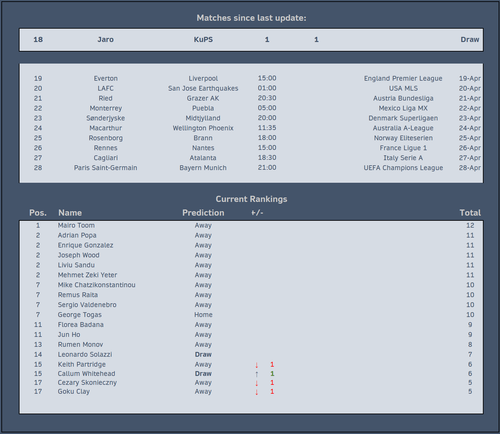Select 'Macarthur' in fixture 24
This screenshot has width=500, height=434.
[106, 128]
